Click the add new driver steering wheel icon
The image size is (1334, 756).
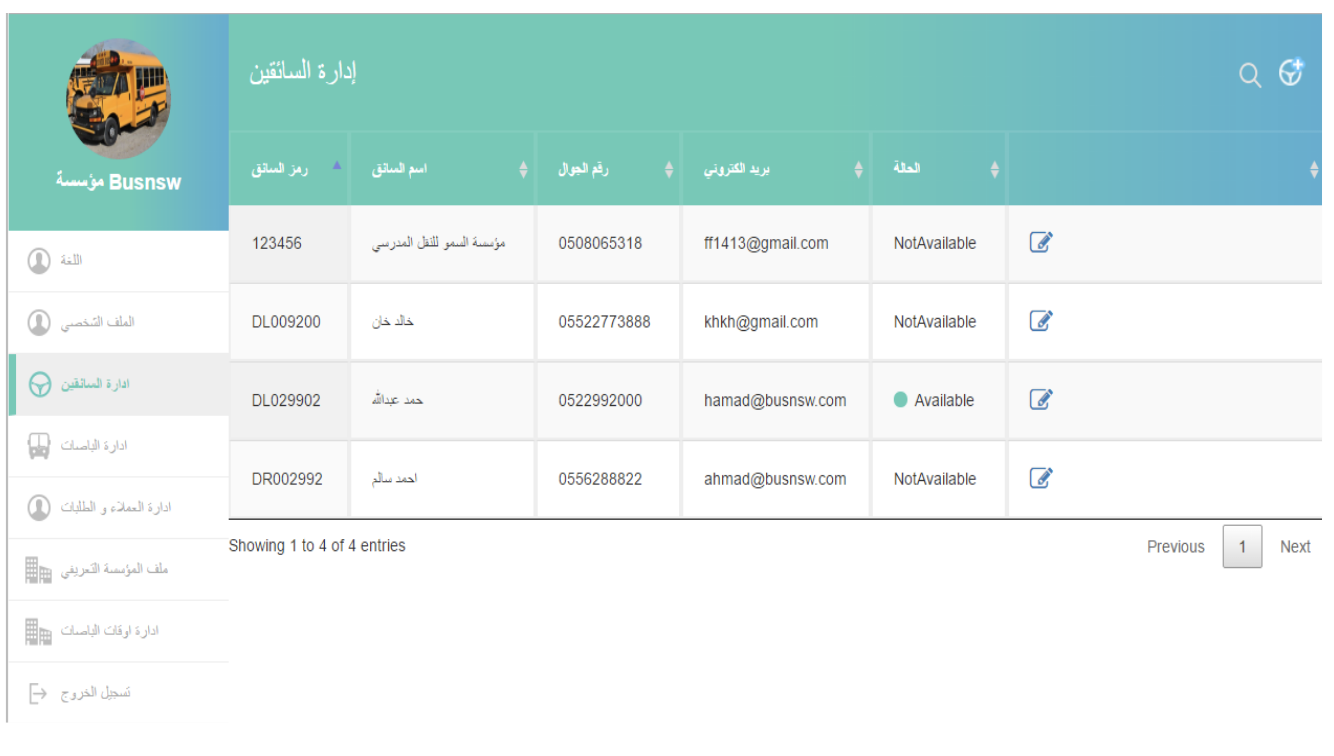tap(1292, 73)
